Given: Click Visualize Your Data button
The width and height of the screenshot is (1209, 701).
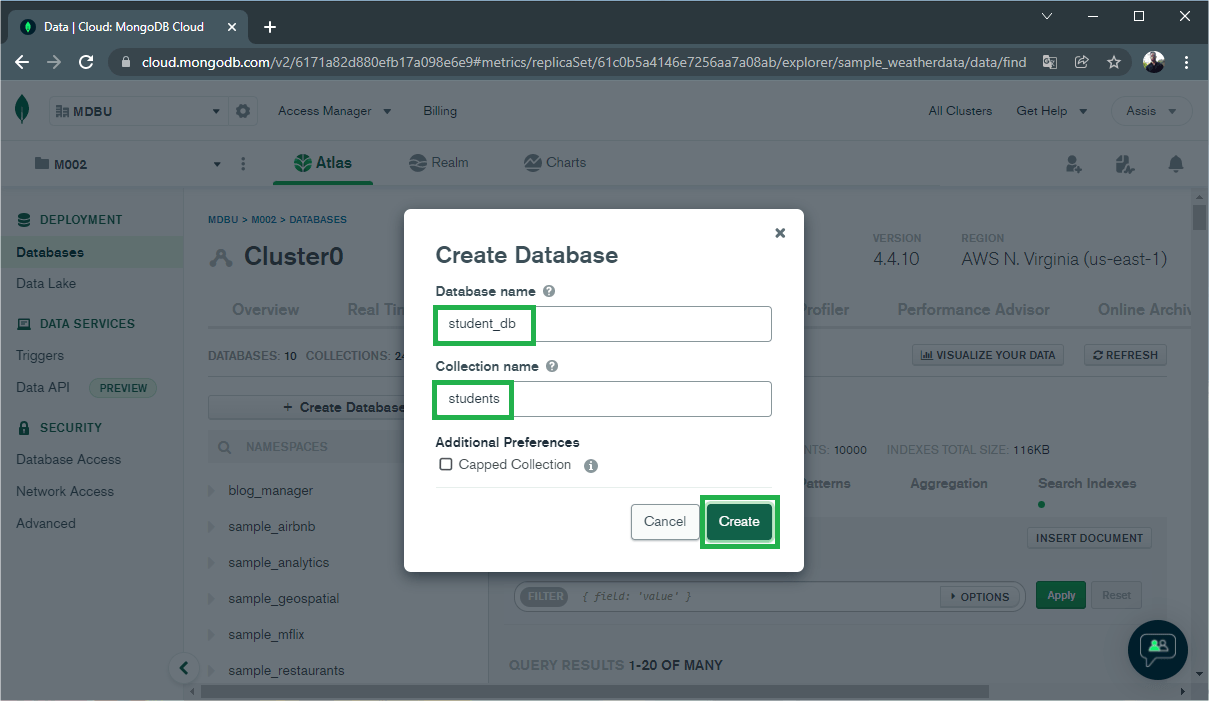Looking at the screenshot, I should [988, 355].
